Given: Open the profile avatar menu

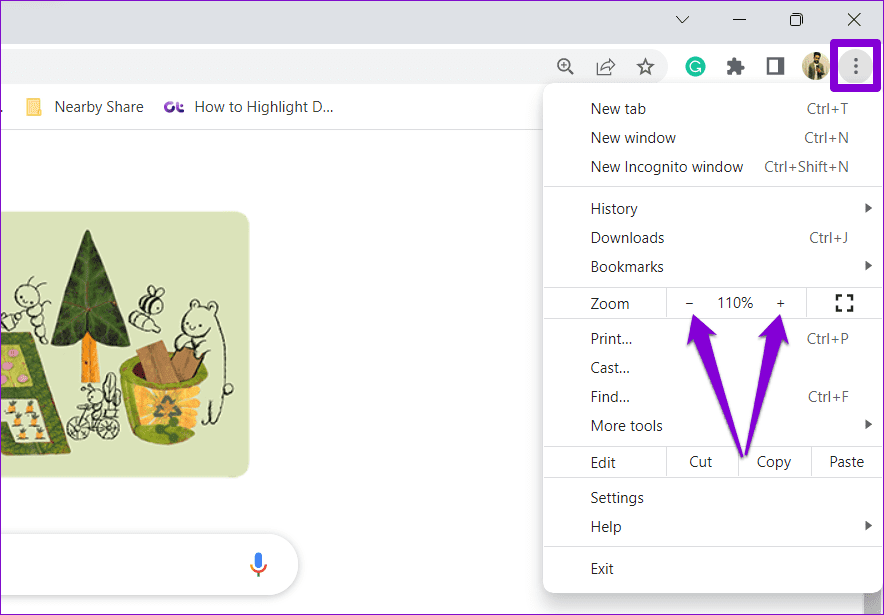Looking at the screenshot, I should click(815, 67).
